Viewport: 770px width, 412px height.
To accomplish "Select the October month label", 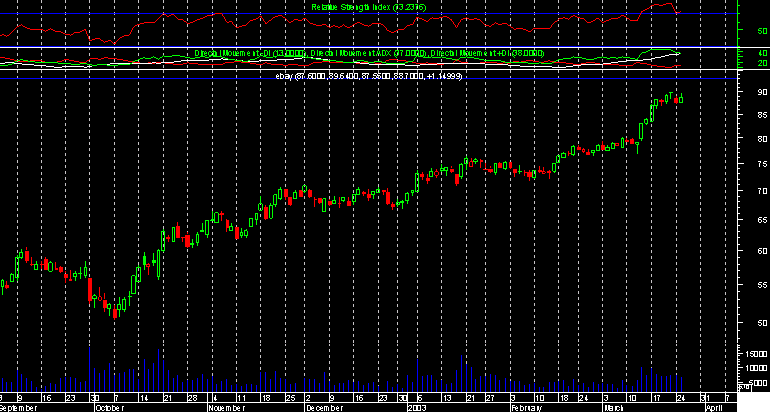I will tap(110, 408).
